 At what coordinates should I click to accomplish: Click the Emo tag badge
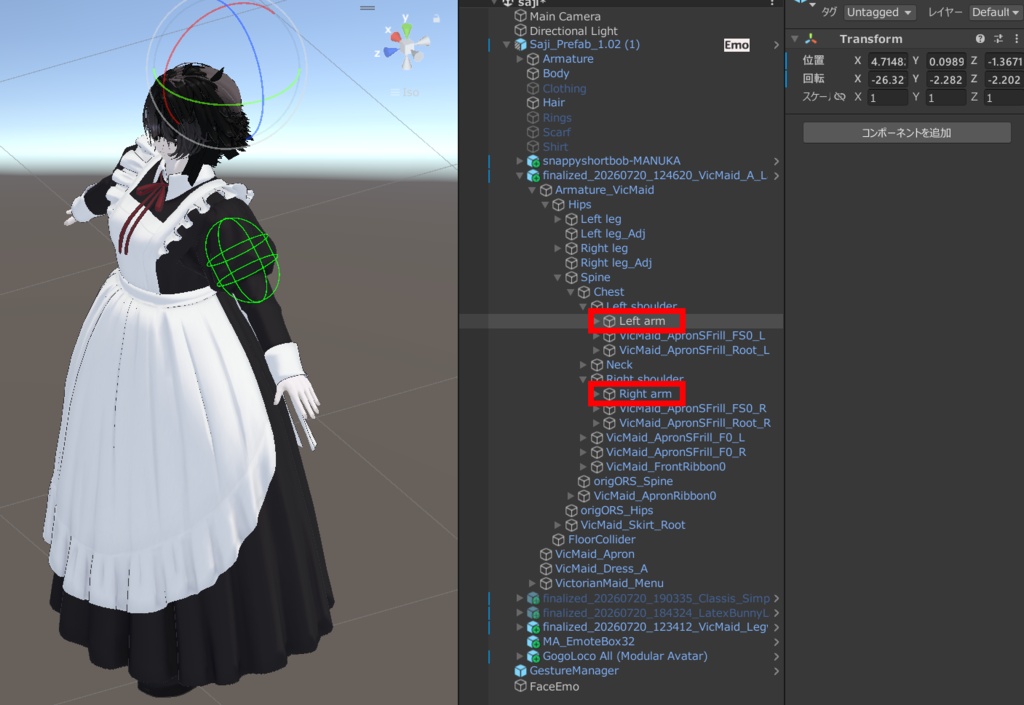736,45
